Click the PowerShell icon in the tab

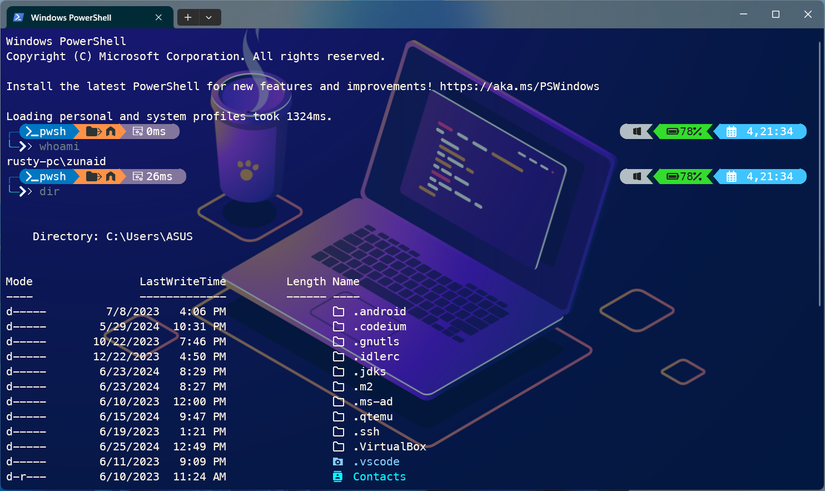(18, 17)
